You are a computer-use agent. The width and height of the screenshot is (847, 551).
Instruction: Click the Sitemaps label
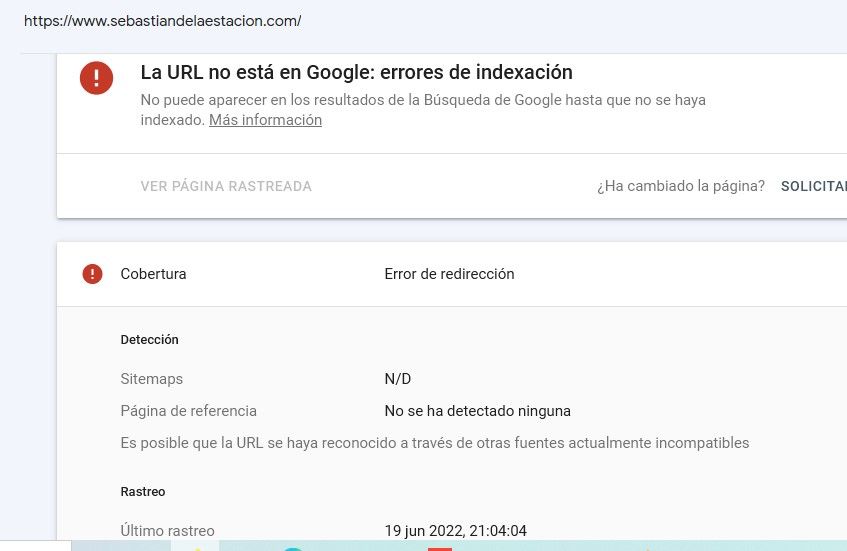click(x=151, y=379)
